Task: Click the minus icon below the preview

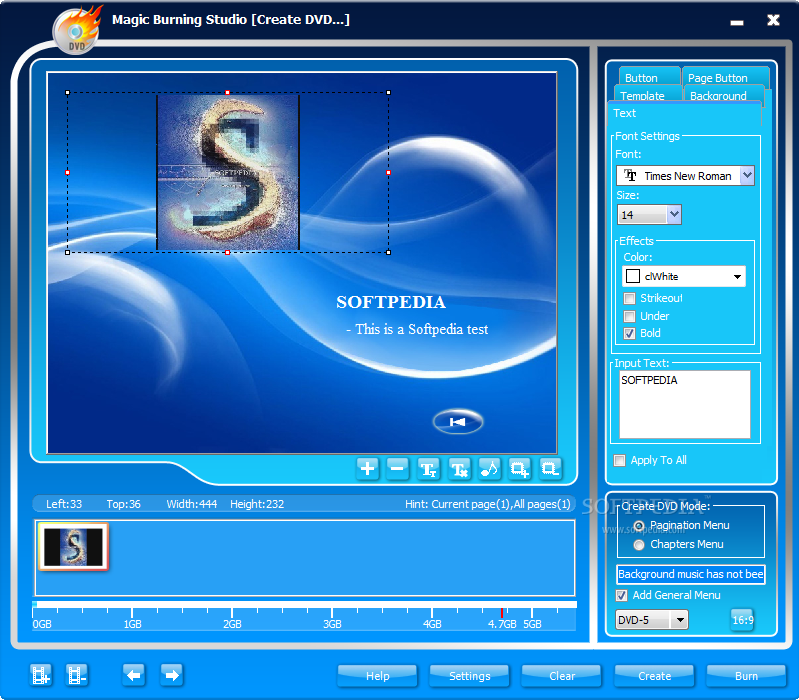Action: pos(397,468)
